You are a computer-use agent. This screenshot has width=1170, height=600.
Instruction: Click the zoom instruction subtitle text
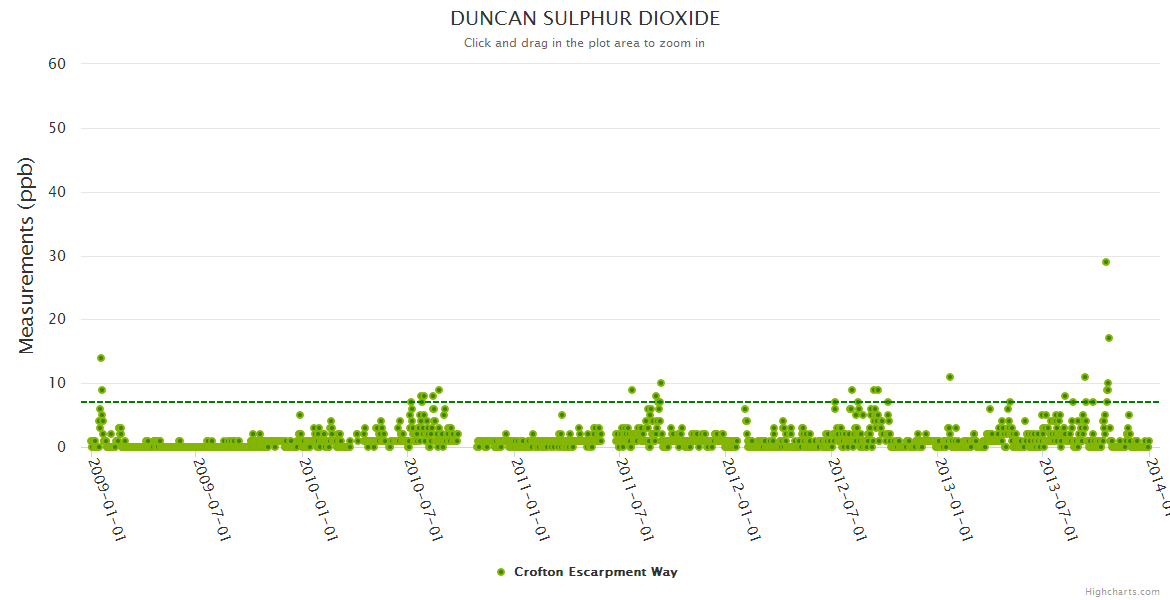584,43
